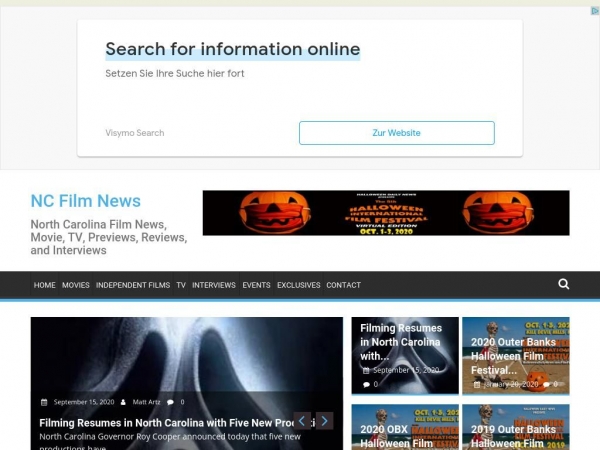Viewport: 600px width, 450px height.
Task: Open the Home menu item
Action: [44, 285]
